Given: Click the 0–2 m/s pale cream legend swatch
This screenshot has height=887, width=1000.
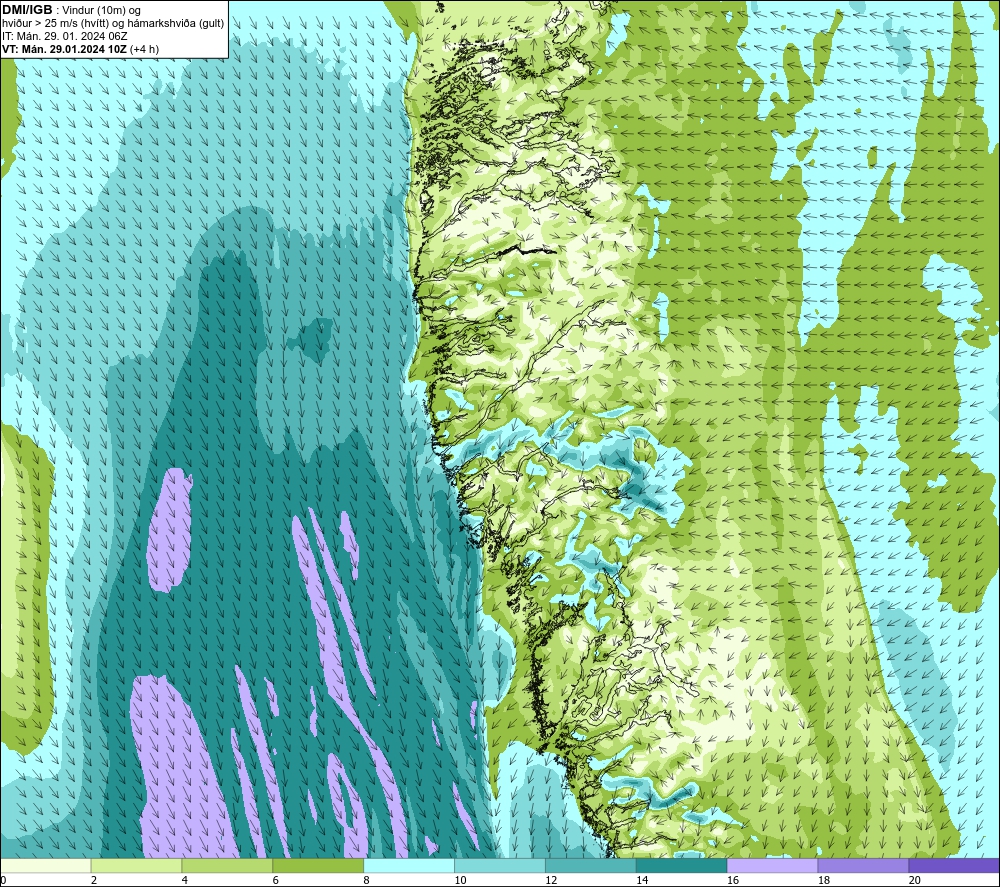Looking at the screenshot, I should coord(46,865).
